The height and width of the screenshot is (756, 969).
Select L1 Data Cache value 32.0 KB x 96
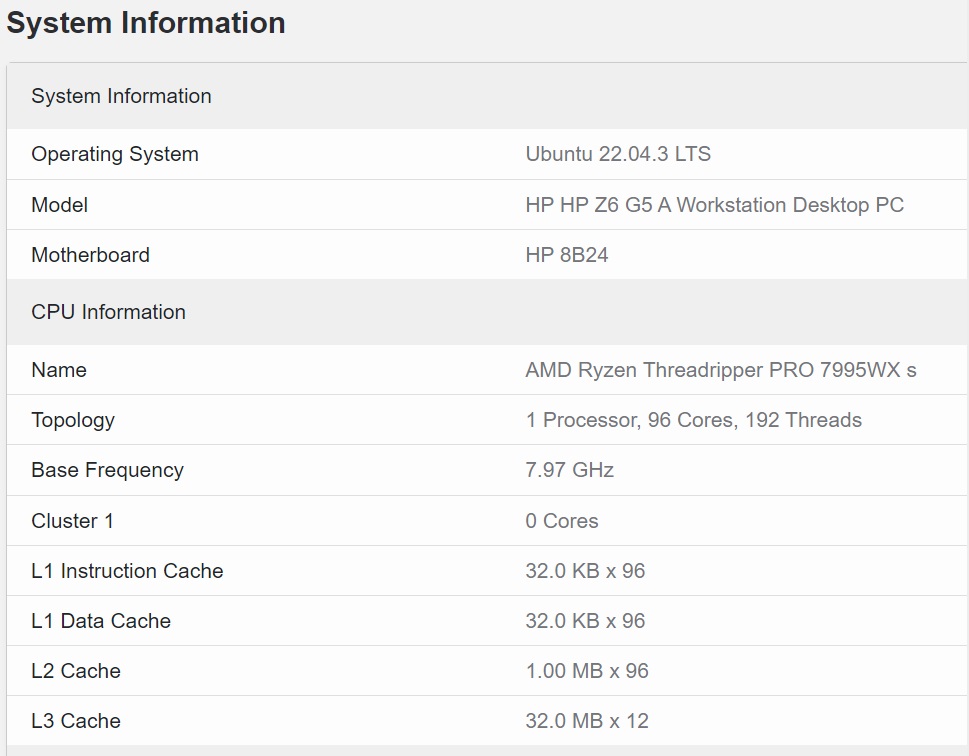(x=585, y=621)
